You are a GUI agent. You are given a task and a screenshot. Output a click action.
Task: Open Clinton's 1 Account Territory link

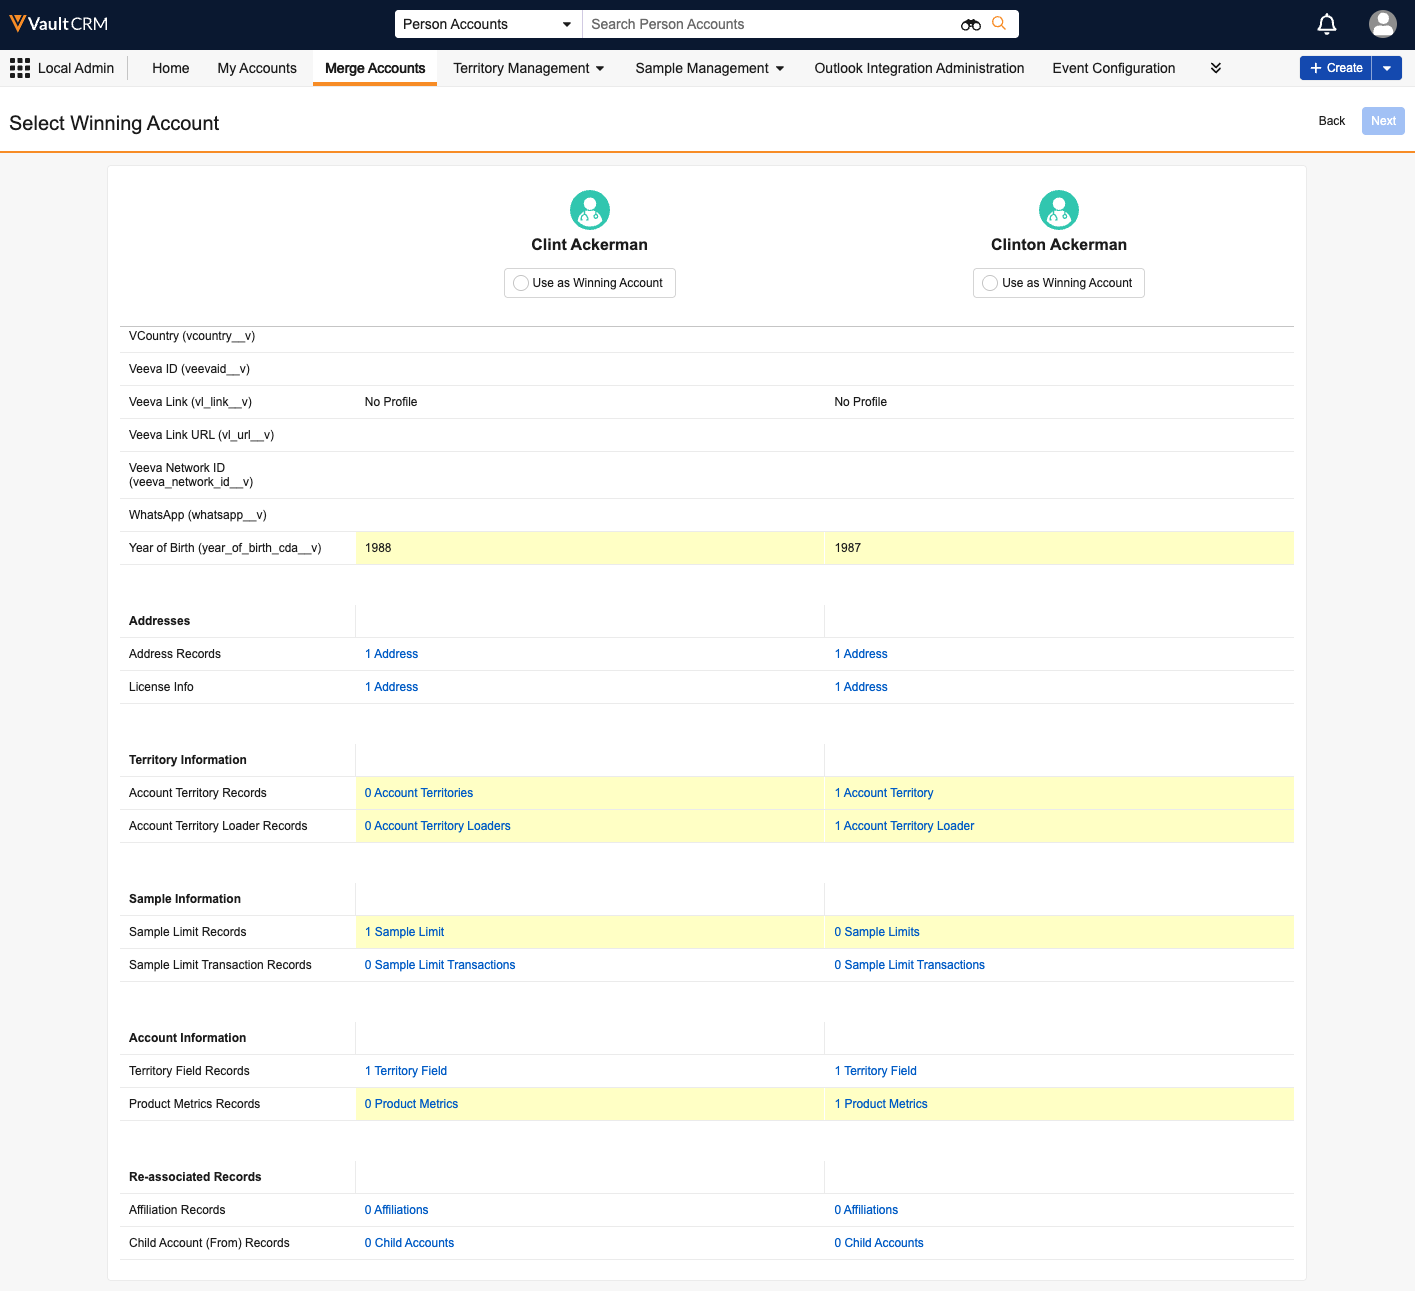(x=884, y=793)
